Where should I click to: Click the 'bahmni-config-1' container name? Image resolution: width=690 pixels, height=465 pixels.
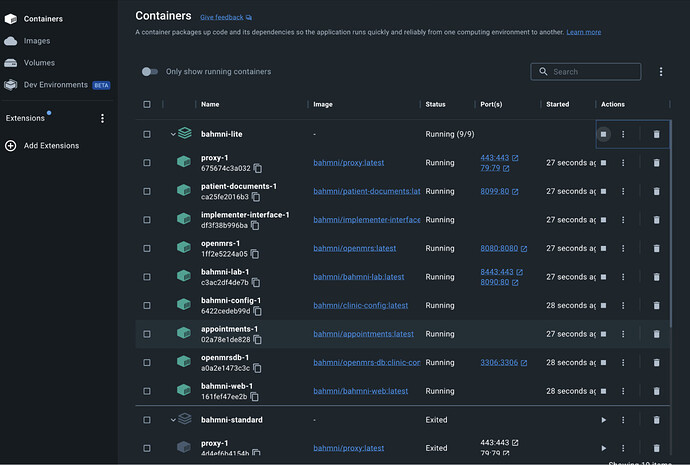point(231,300)
